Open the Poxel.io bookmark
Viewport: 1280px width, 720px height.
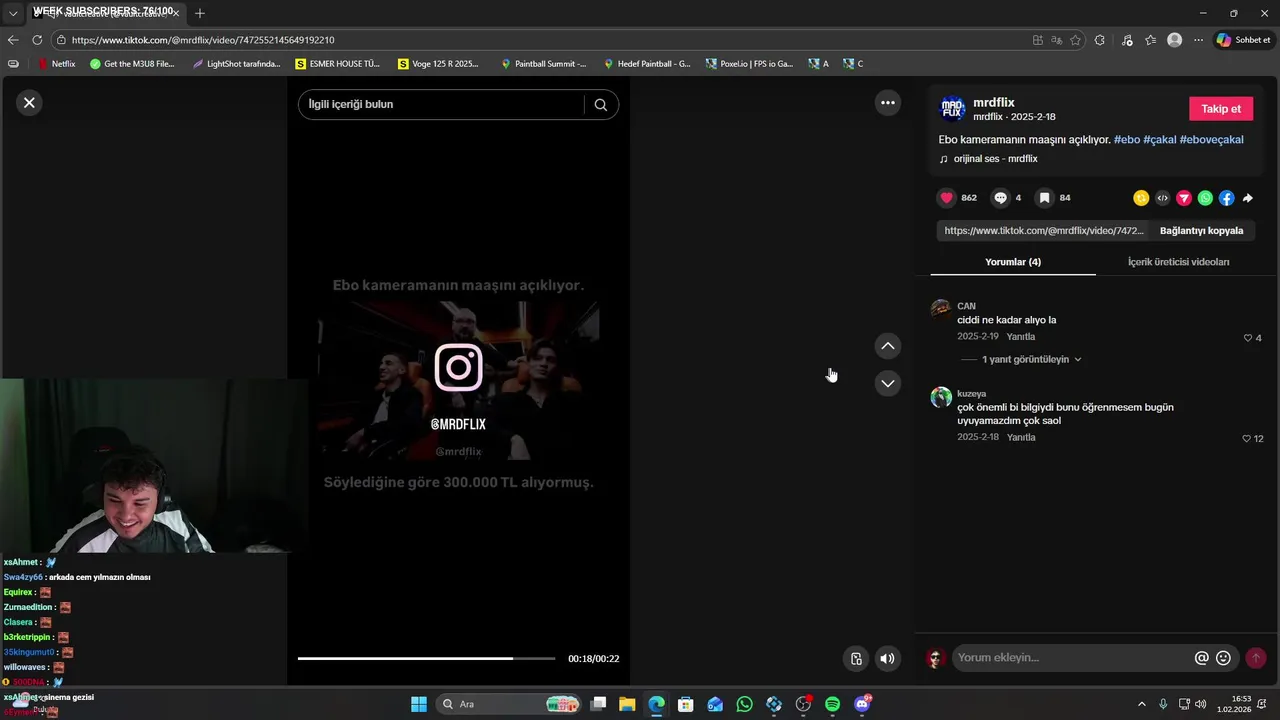(749, 64)
